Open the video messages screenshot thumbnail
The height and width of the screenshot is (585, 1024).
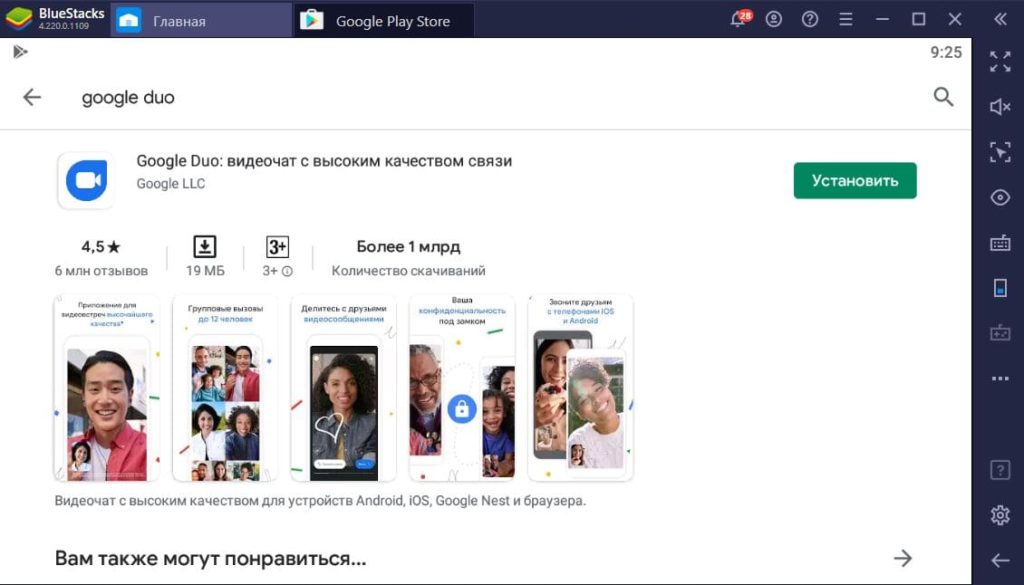344,388
